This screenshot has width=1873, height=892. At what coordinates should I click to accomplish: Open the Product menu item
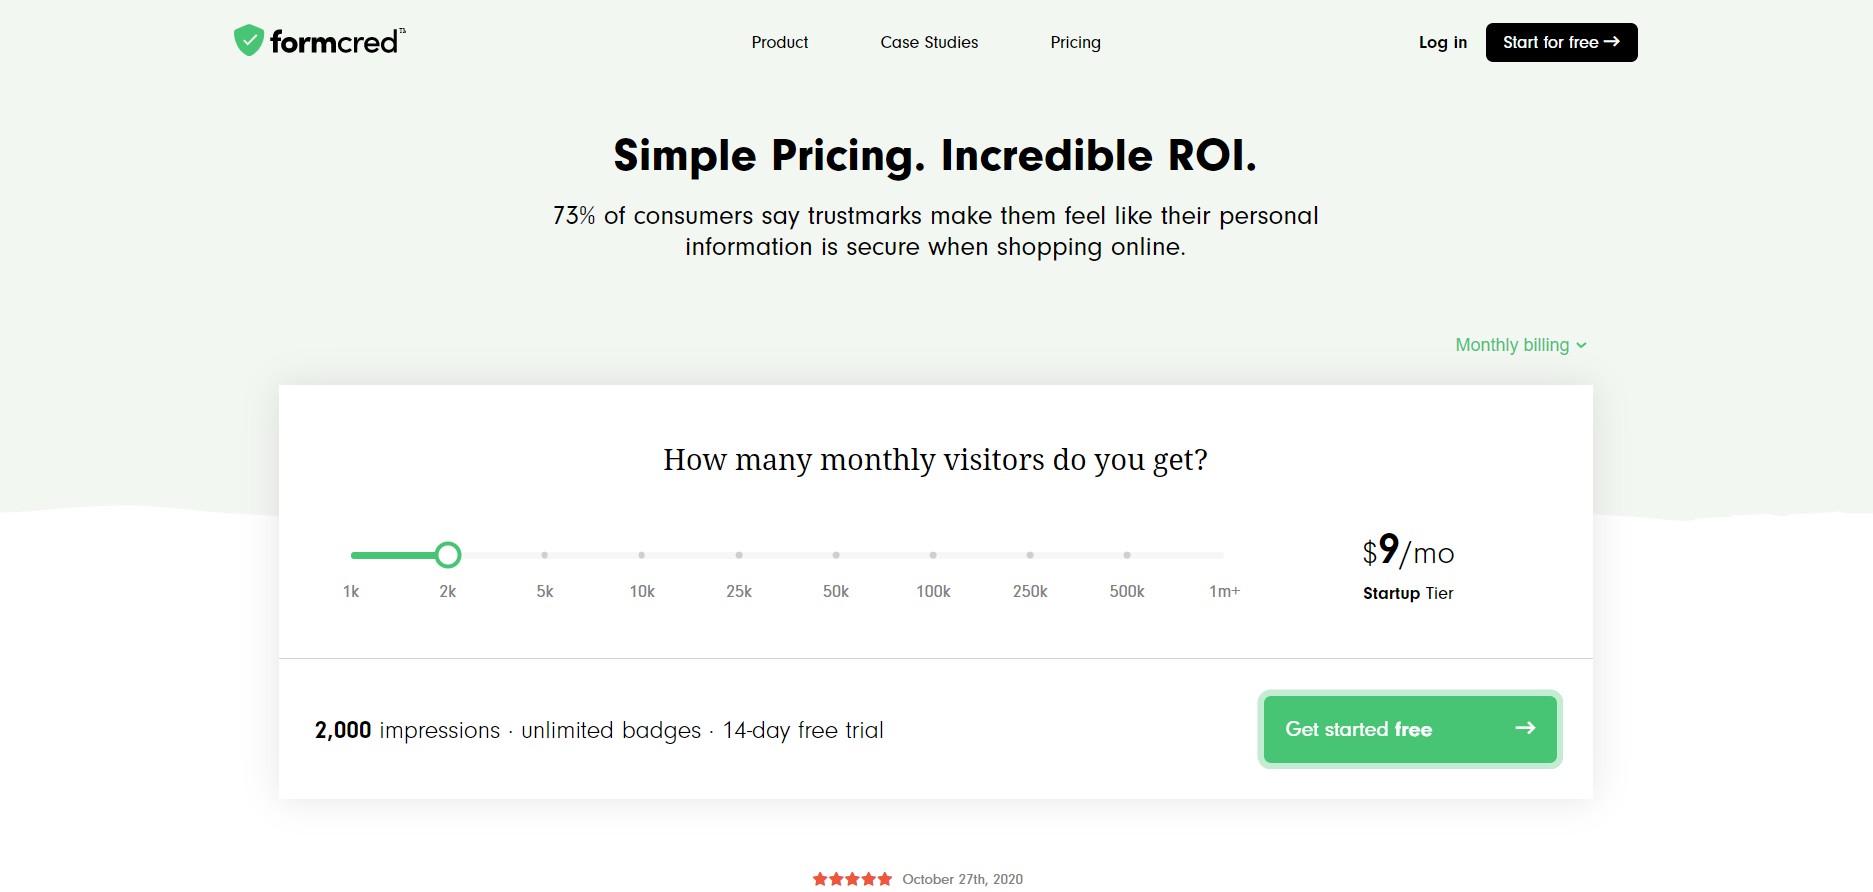coord(780,42)
